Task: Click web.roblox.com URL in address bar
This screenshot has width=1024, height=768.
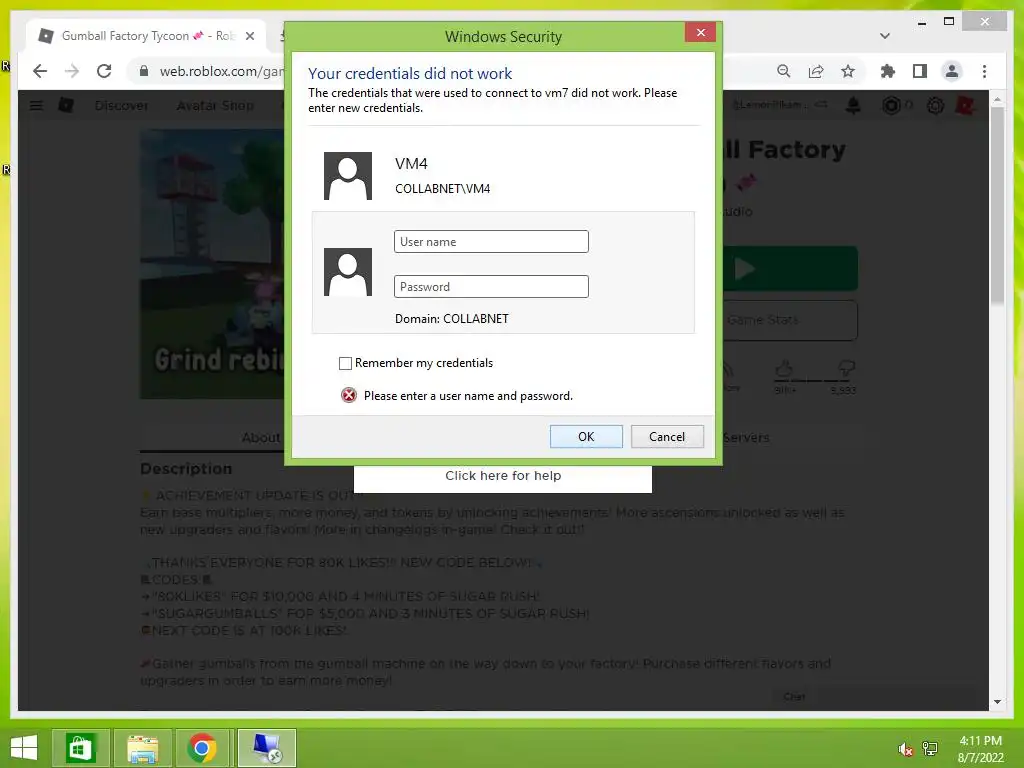Action: [x=221, y=71]
